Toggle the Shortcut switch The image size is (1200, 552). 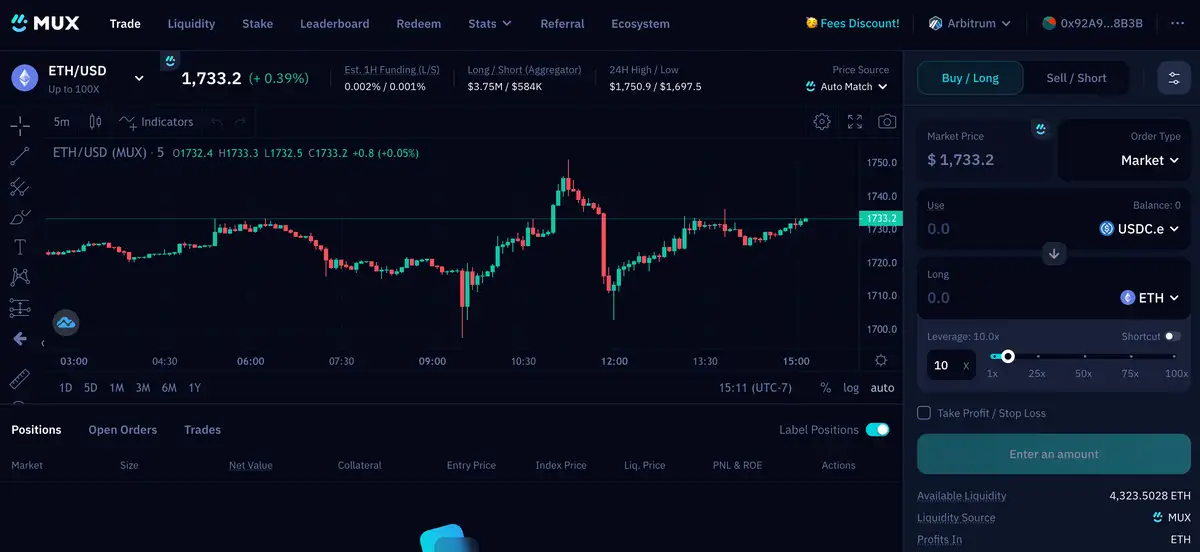tap(1172, 337)
